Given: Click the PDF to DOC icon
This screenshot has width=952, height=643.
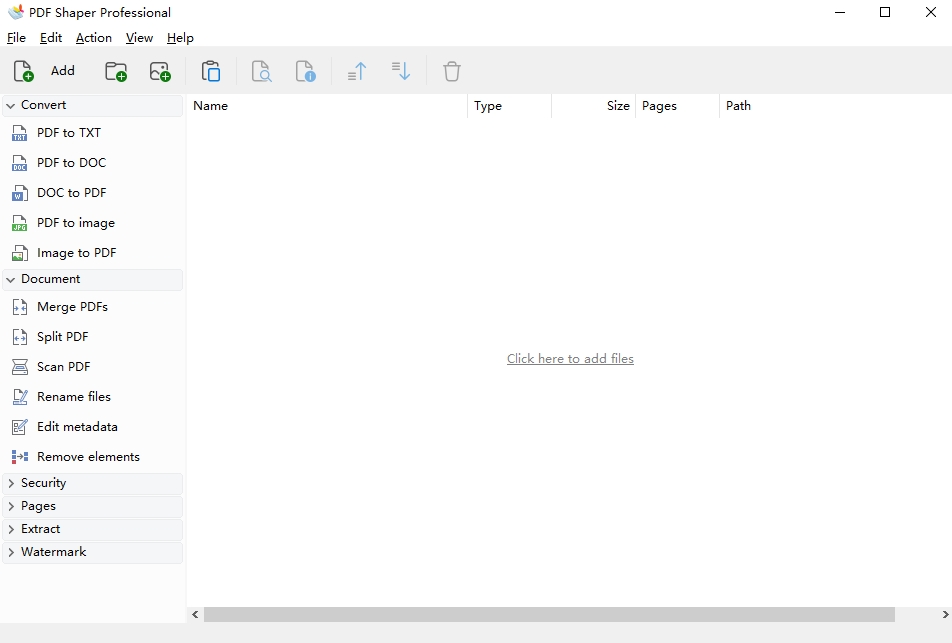Looking at the screenshot, I should pyautogui.click(x=19, y=163).
